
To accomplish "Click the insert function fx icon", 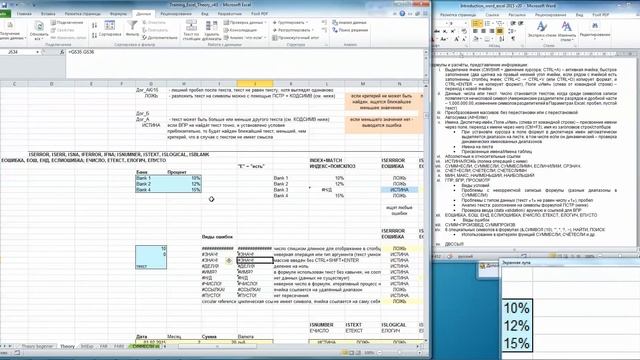I will pyautogui.click(x=62, y=52).
